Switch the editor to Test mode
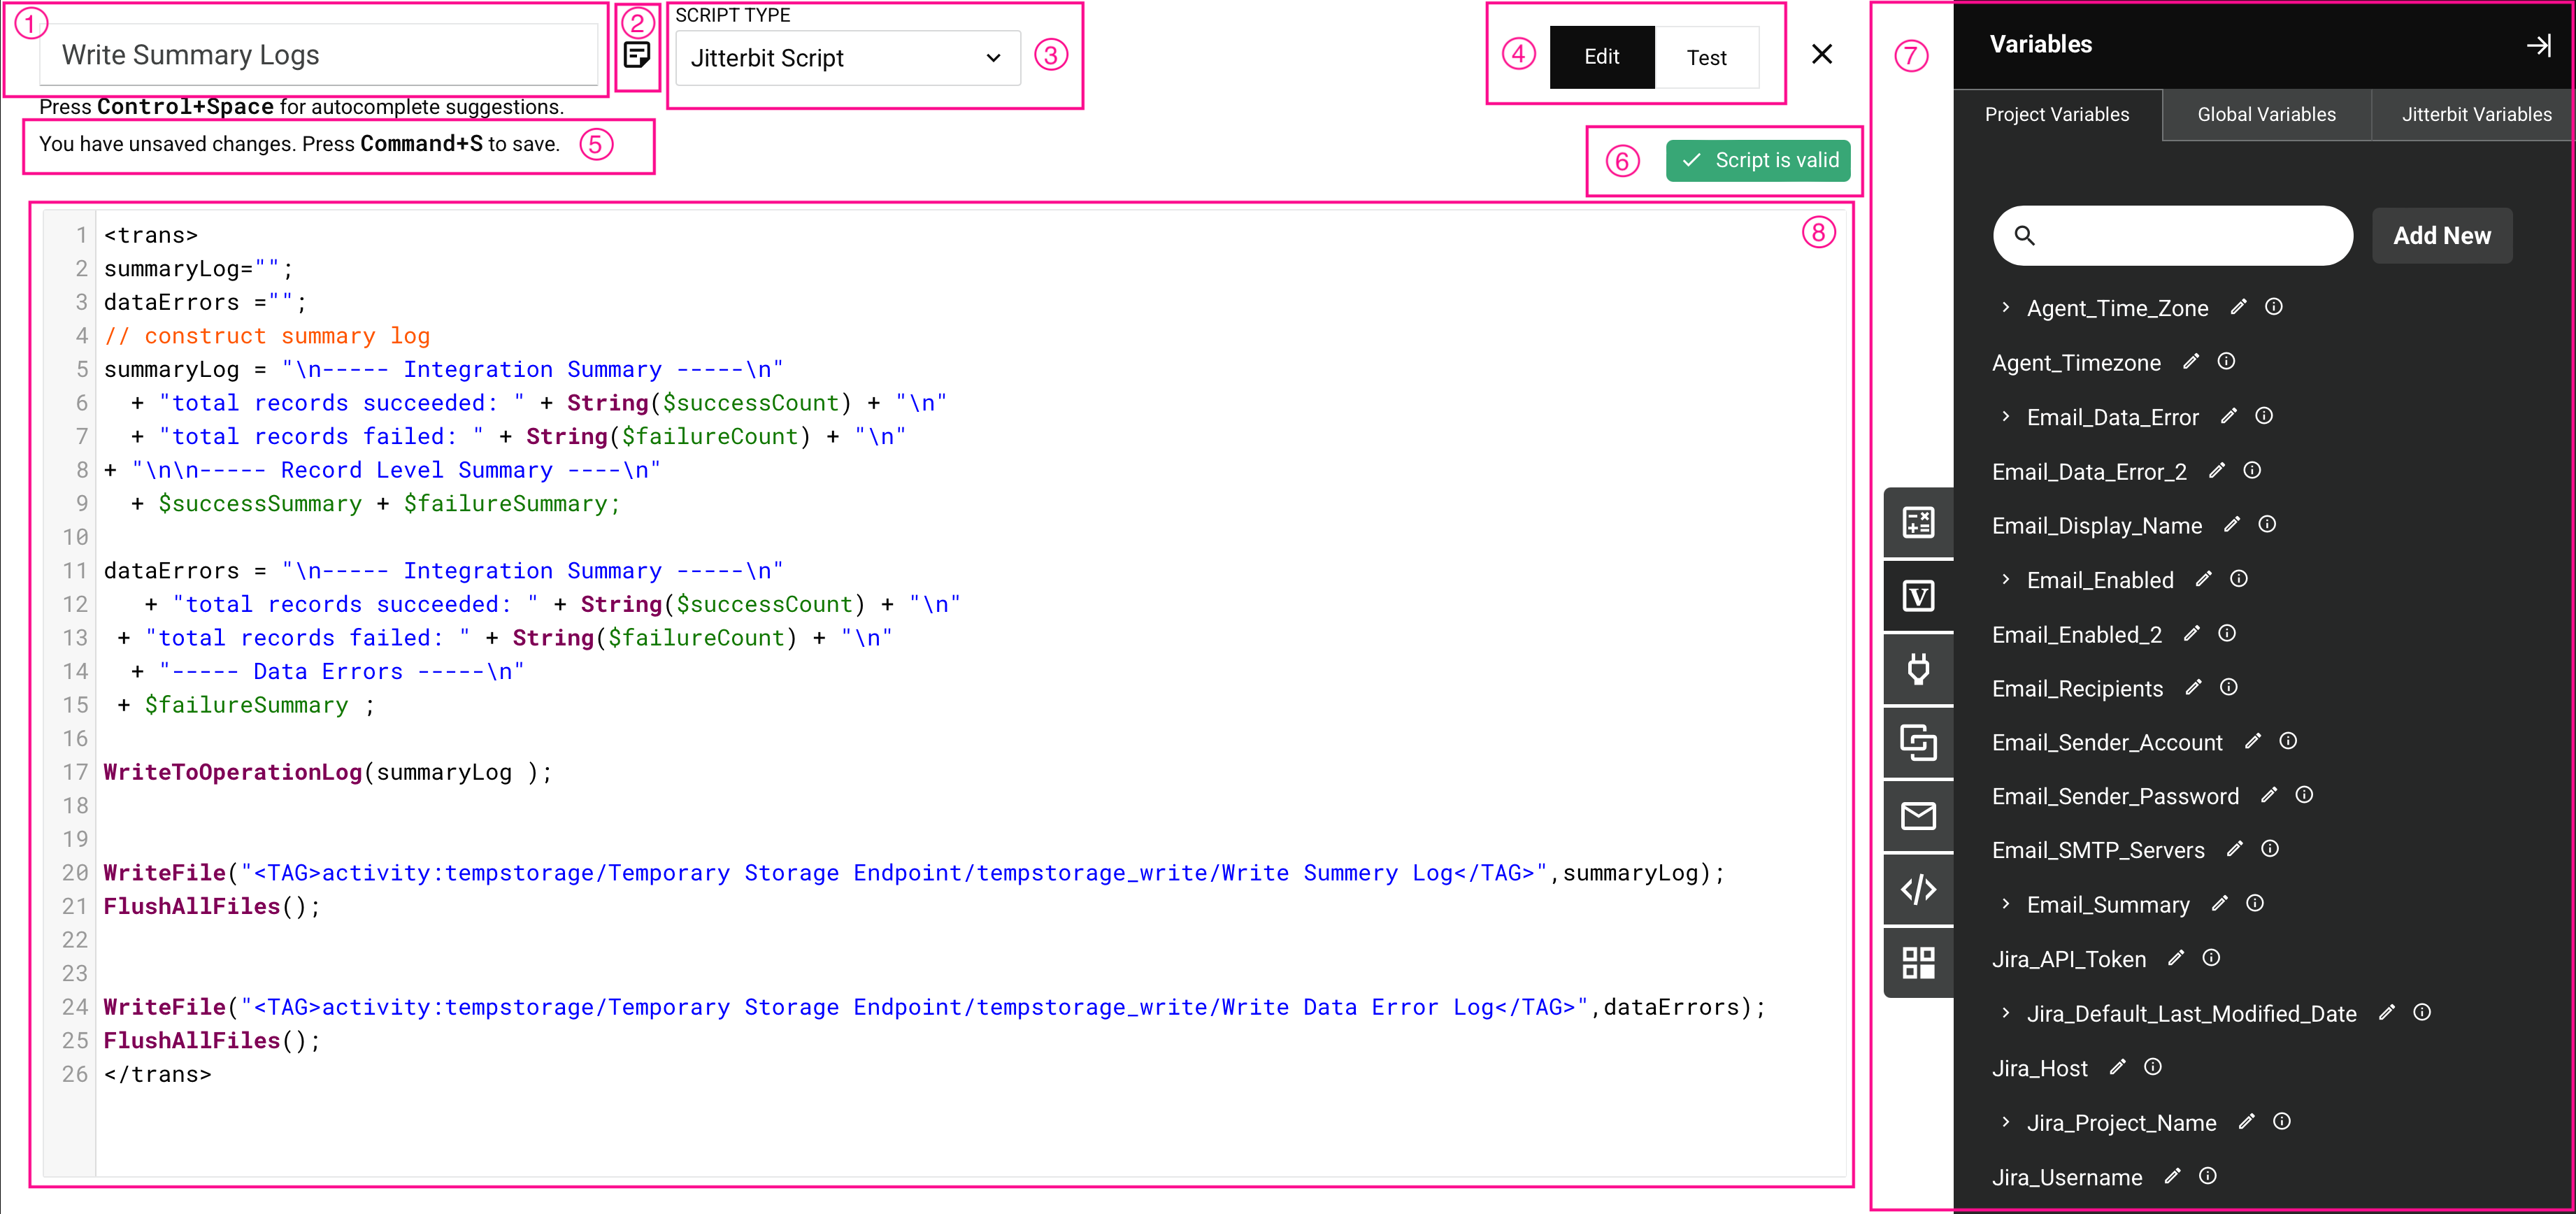Screen dimensions: 2576x1214 [x=1707, y=57]
